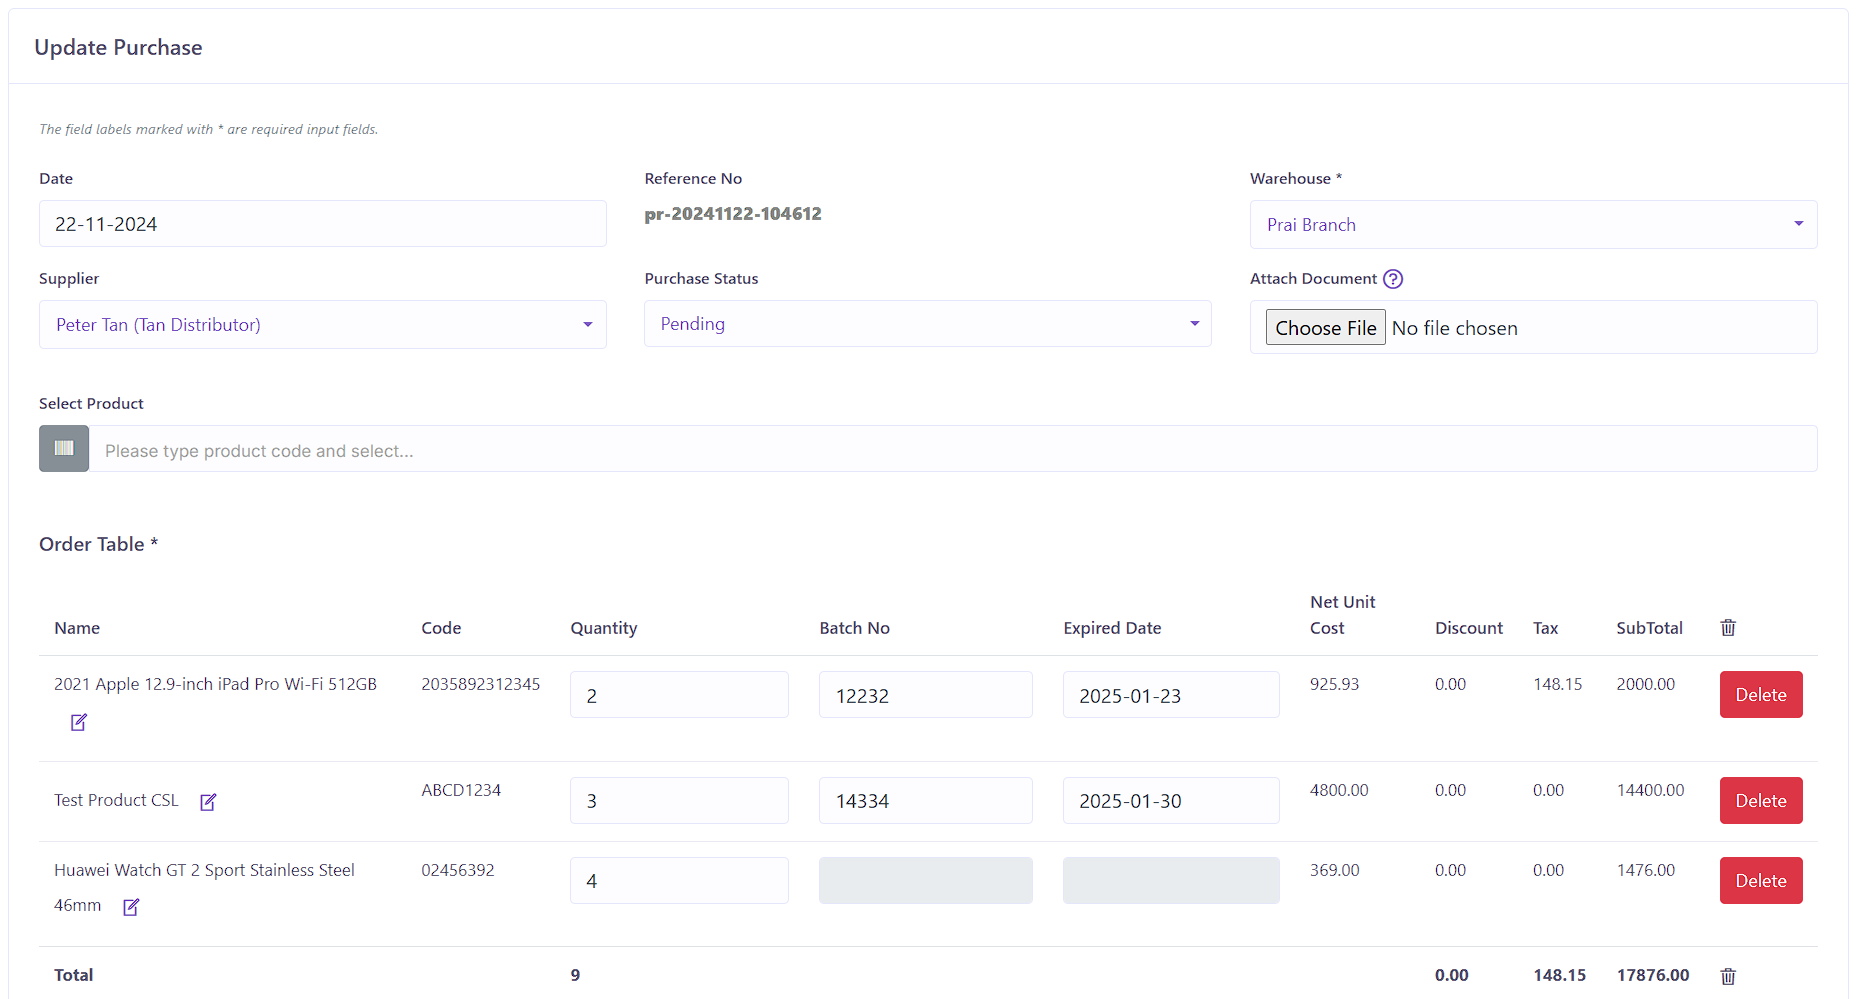Click the product code search field
The width and height of the screenshot is (1856, 999).
click(953, 449)
